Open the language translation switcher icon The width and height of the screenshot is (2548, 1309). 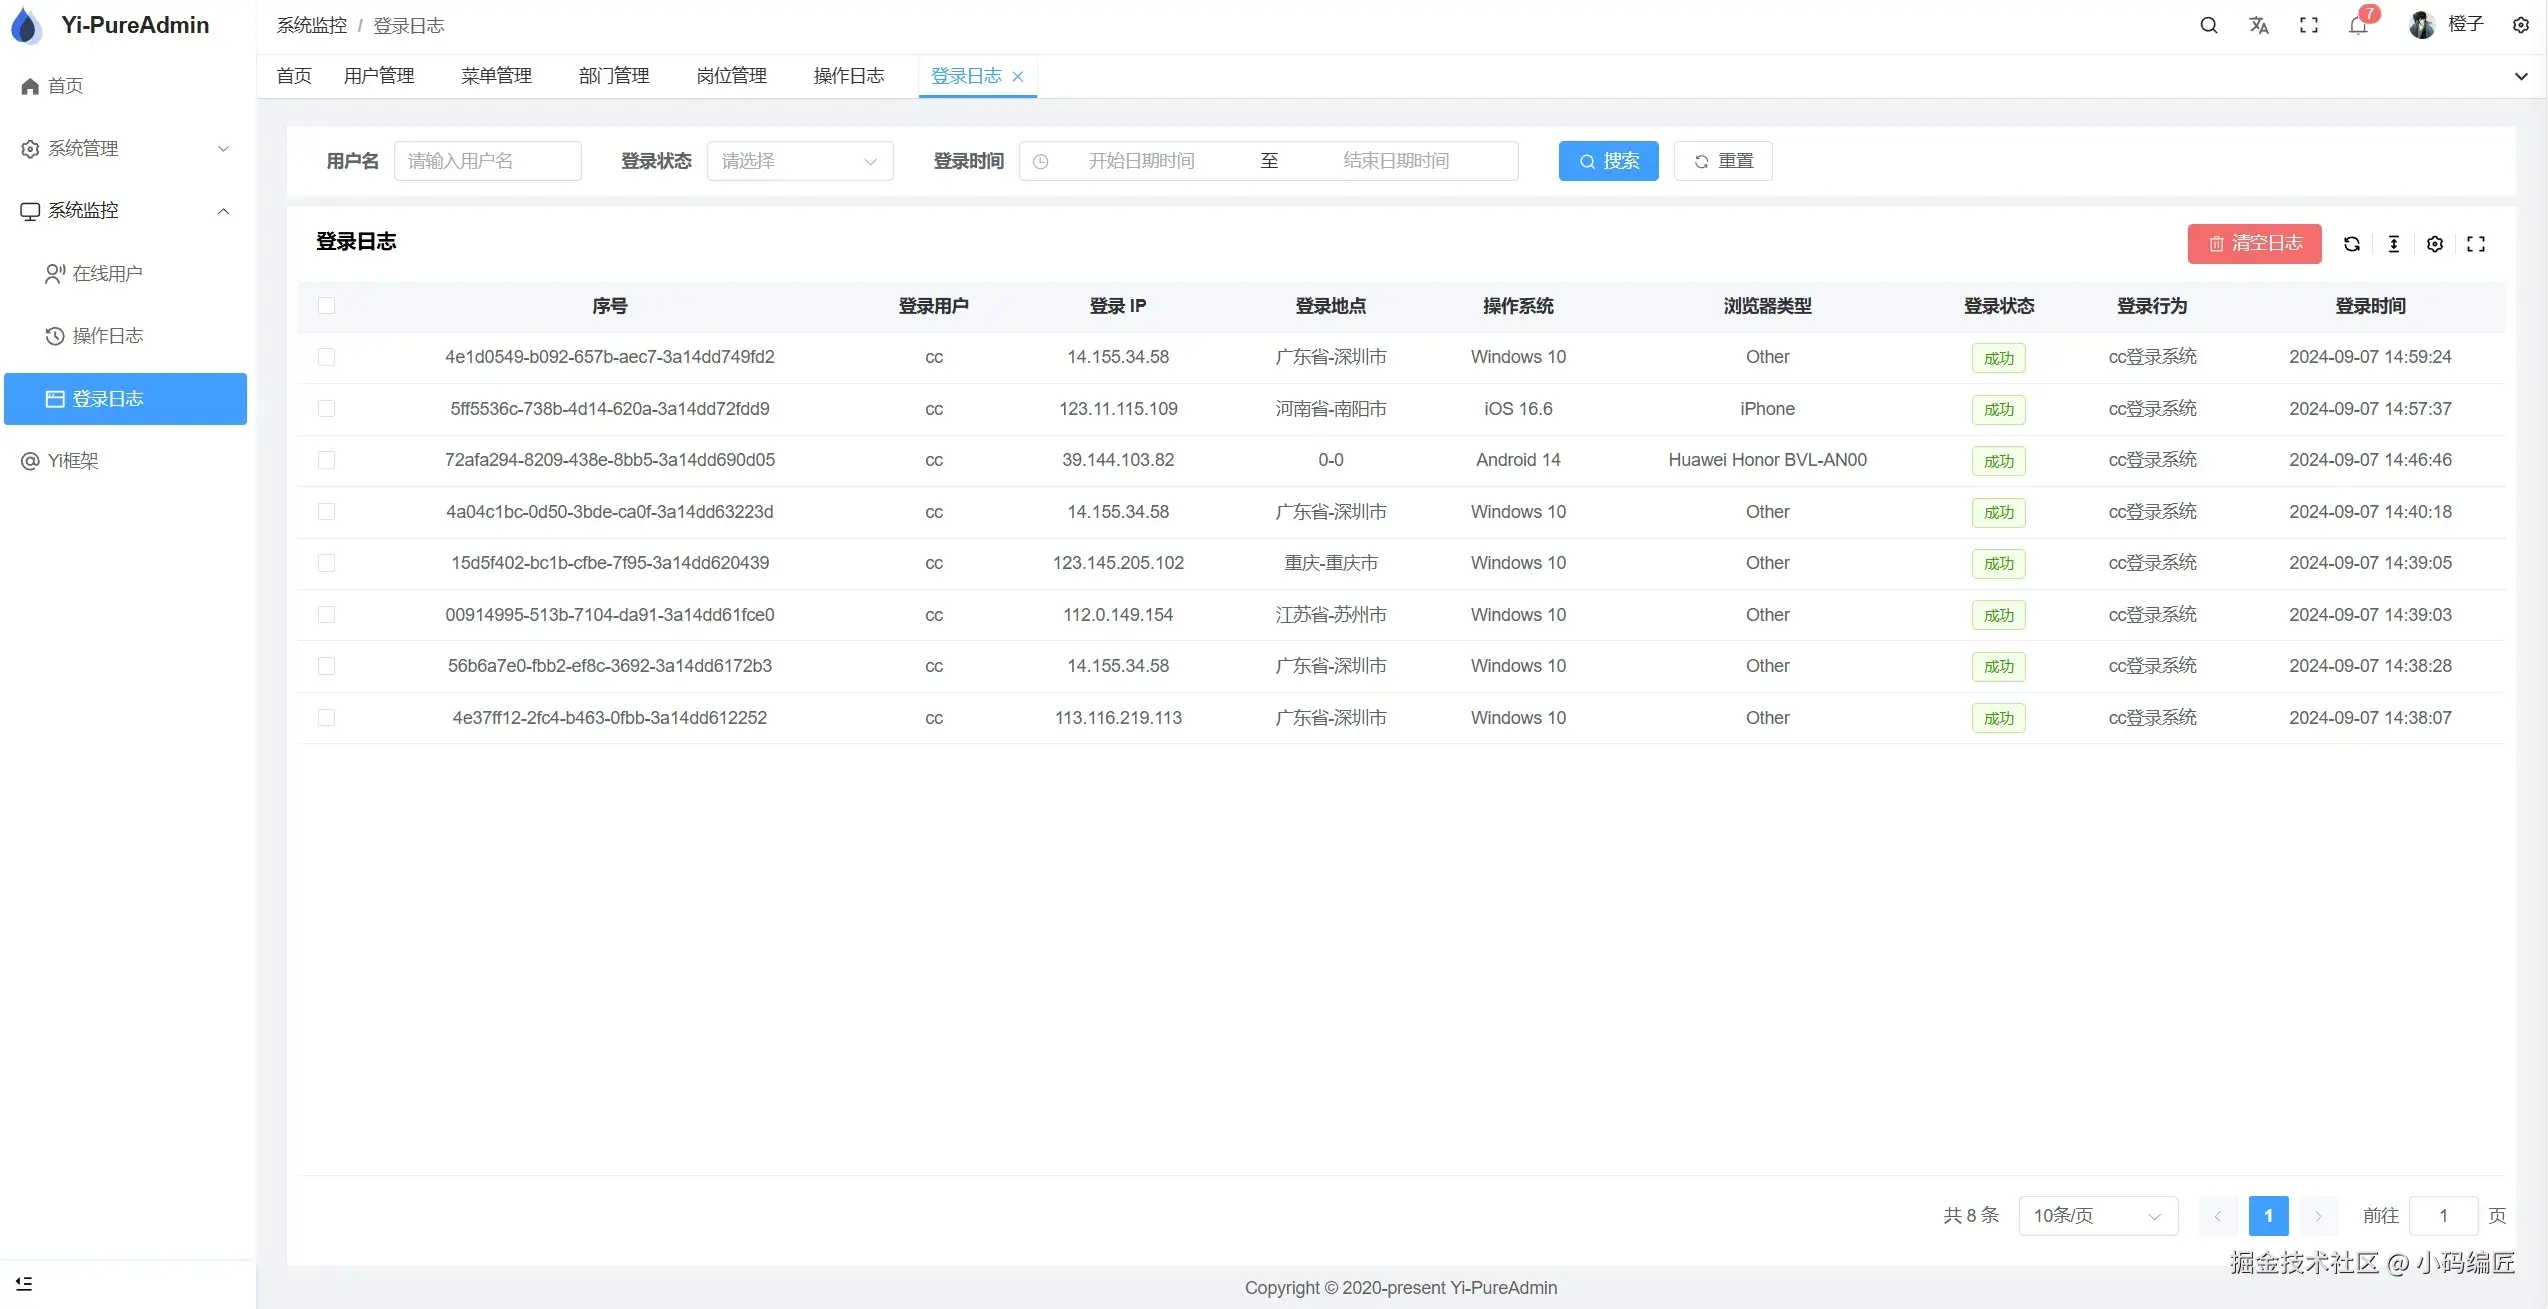2258,25
